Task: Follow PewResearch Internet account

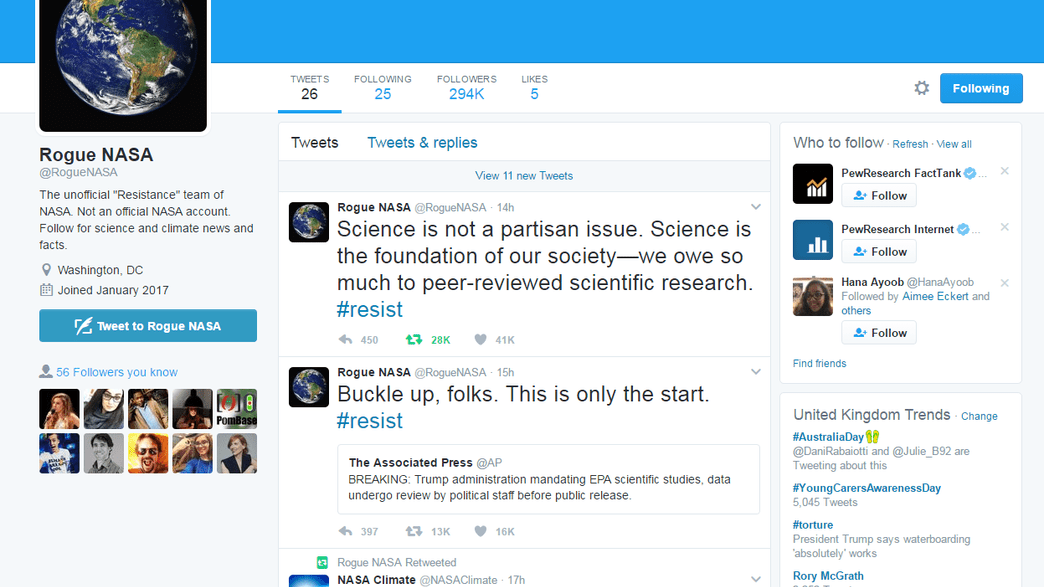Action: 879,252
